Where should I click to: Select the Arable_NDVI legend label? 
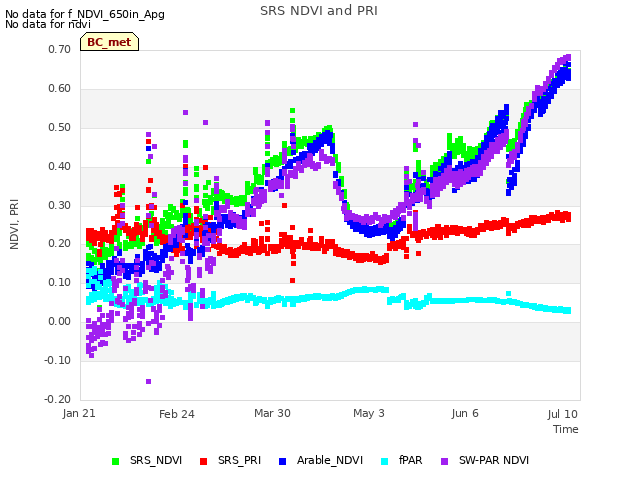tap(330, 460)
